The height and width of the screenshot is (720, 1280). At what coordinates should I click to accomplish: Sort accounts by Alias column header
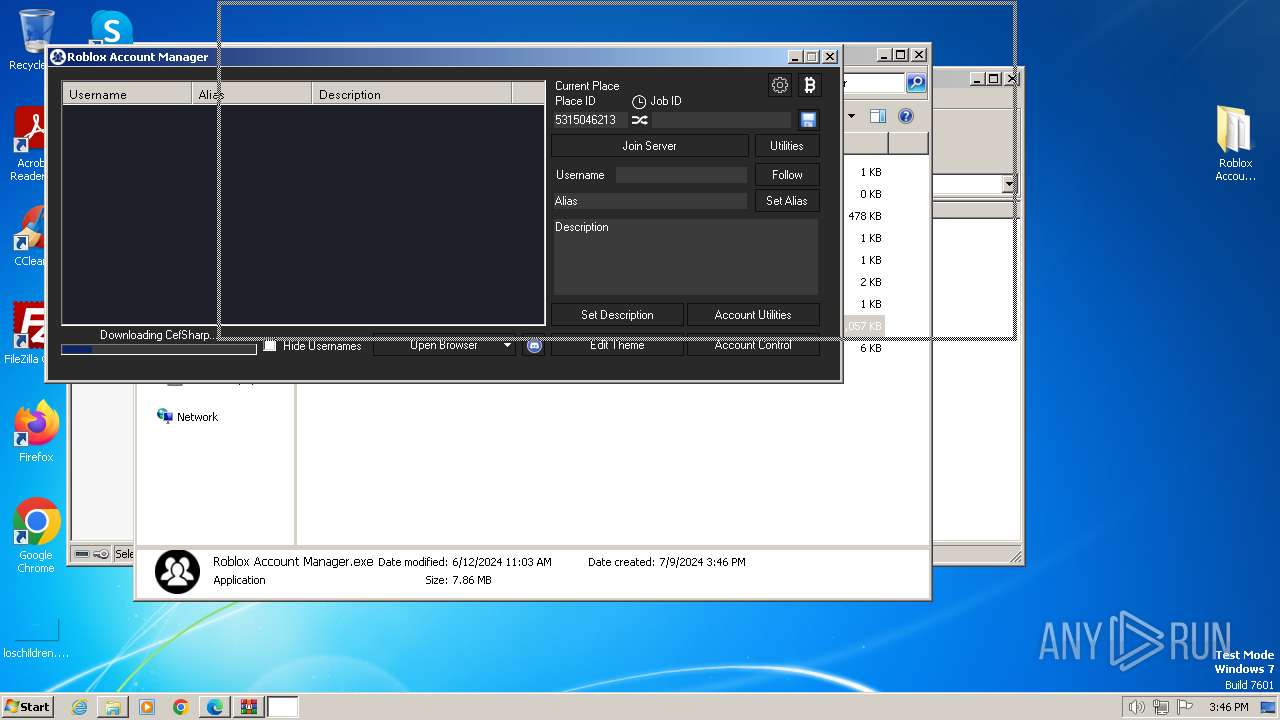(x=252, y=94)
